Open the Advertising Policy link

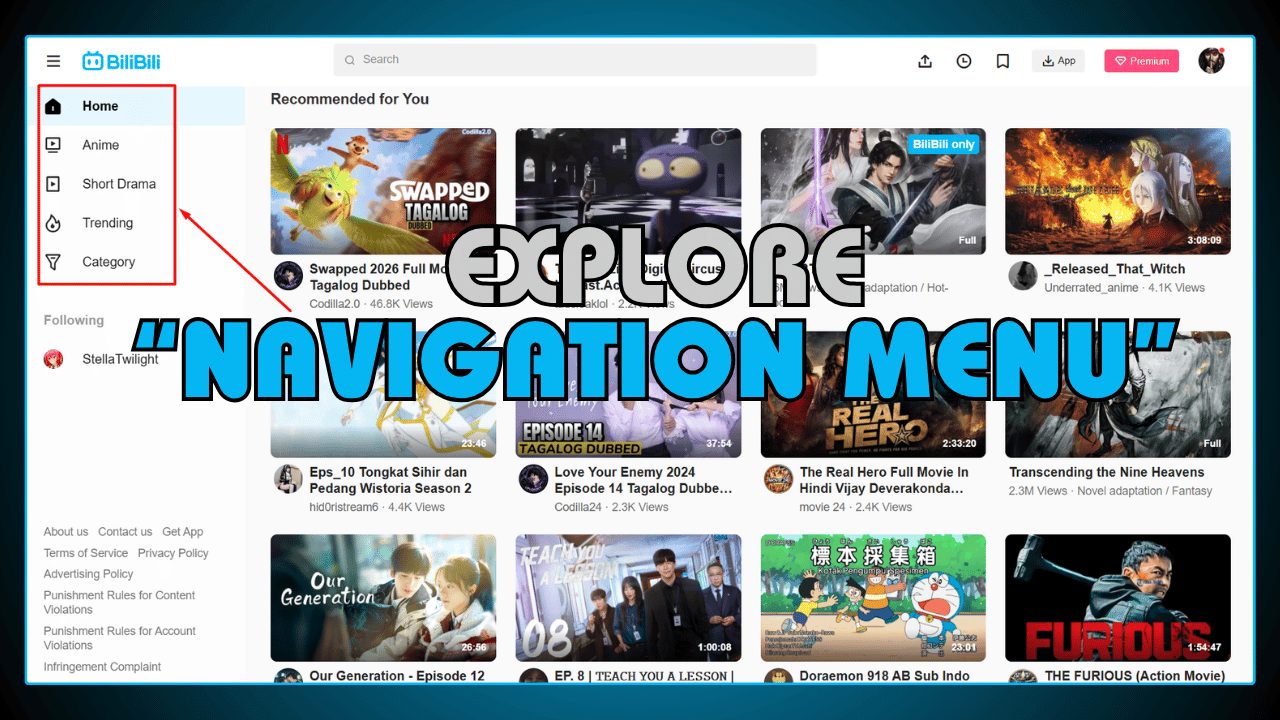click(88, 574)
